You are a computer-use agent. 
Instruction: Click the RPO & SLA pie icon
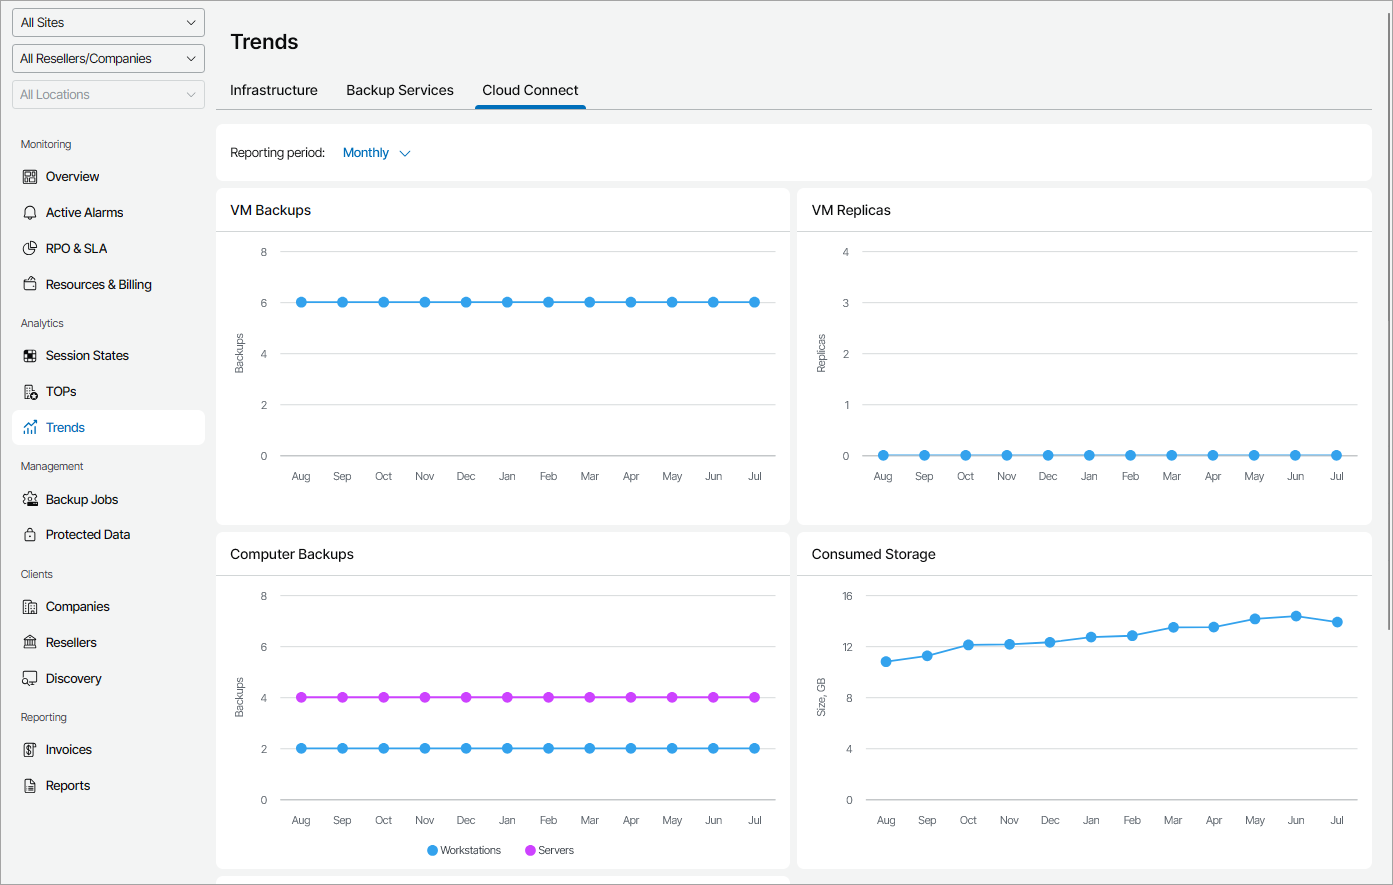coord(30,249)
